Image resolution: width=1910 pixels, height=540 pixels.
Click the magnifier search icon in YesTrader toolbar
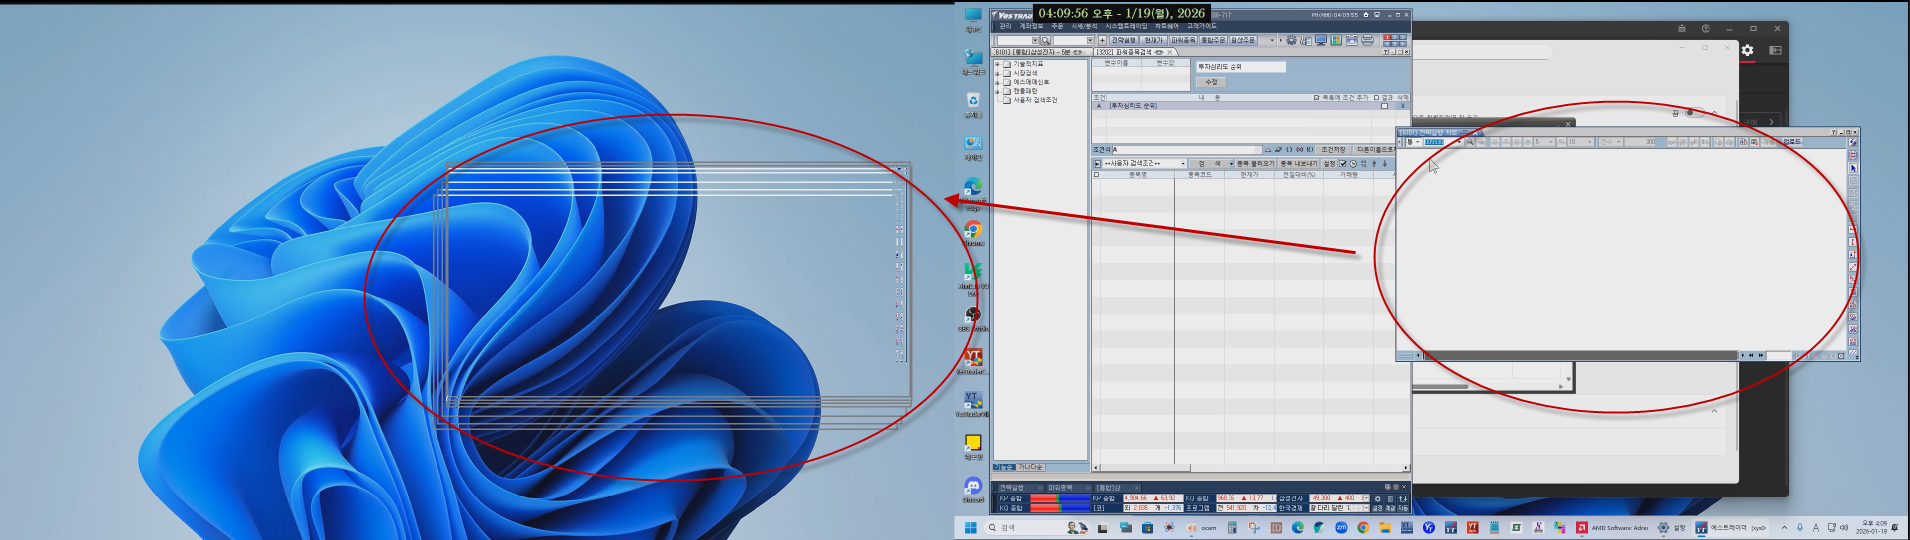(x=1046, y=41)
